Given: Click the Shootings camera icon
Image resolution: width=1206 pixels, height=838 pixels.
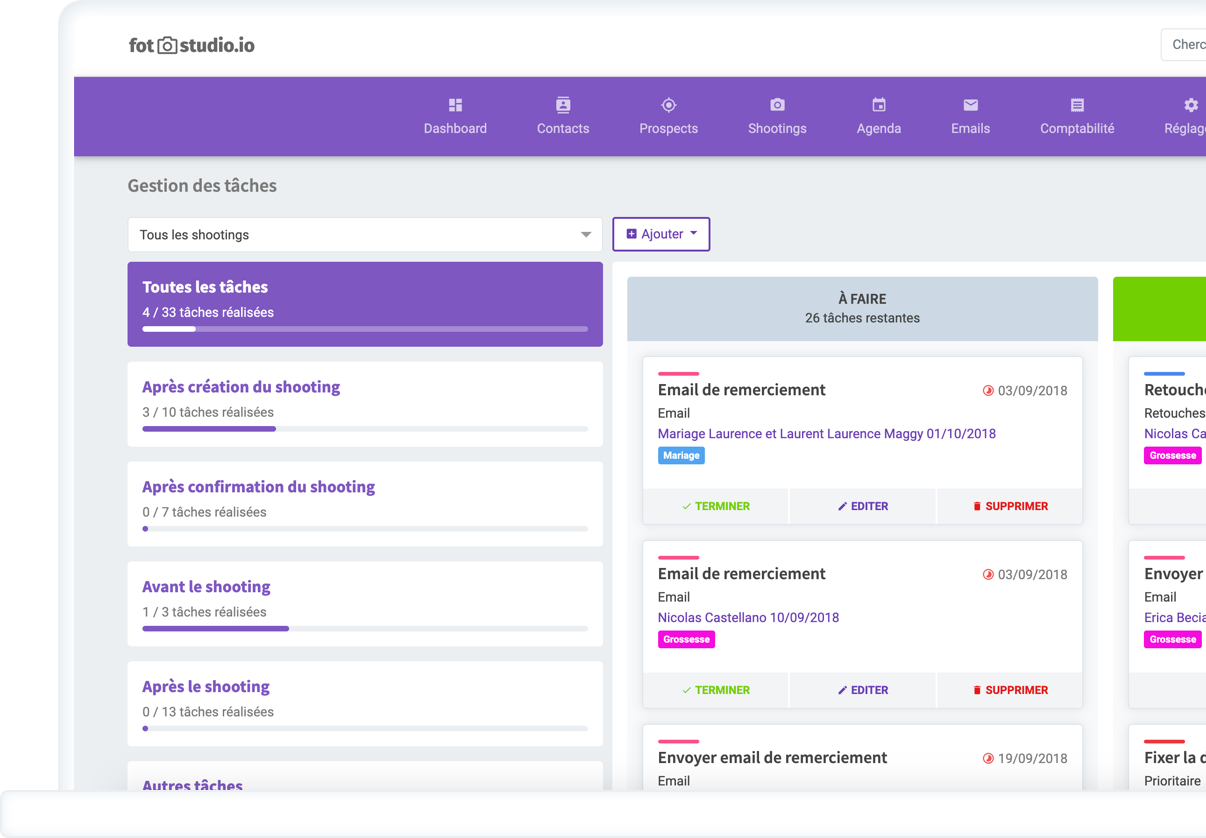Looking at the screenshot, I should [x=777, y=105].
